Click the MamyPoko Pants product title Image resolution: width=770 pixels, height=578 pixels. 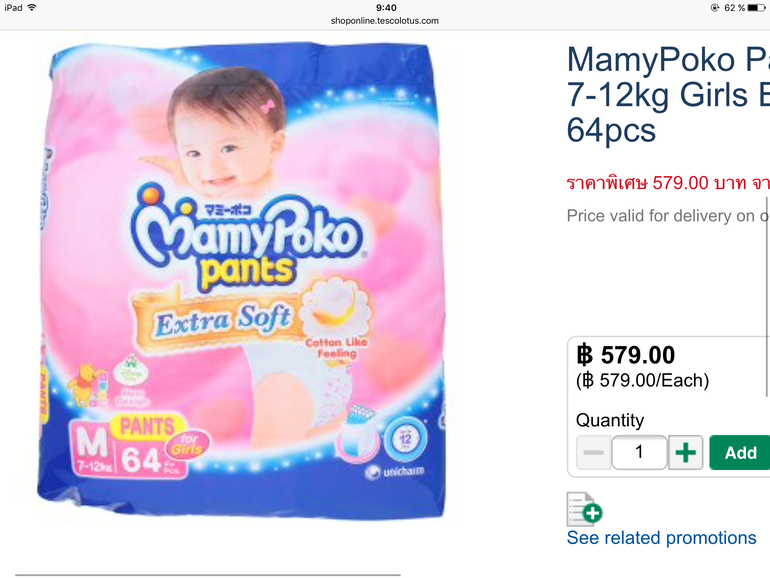point(668,94)
